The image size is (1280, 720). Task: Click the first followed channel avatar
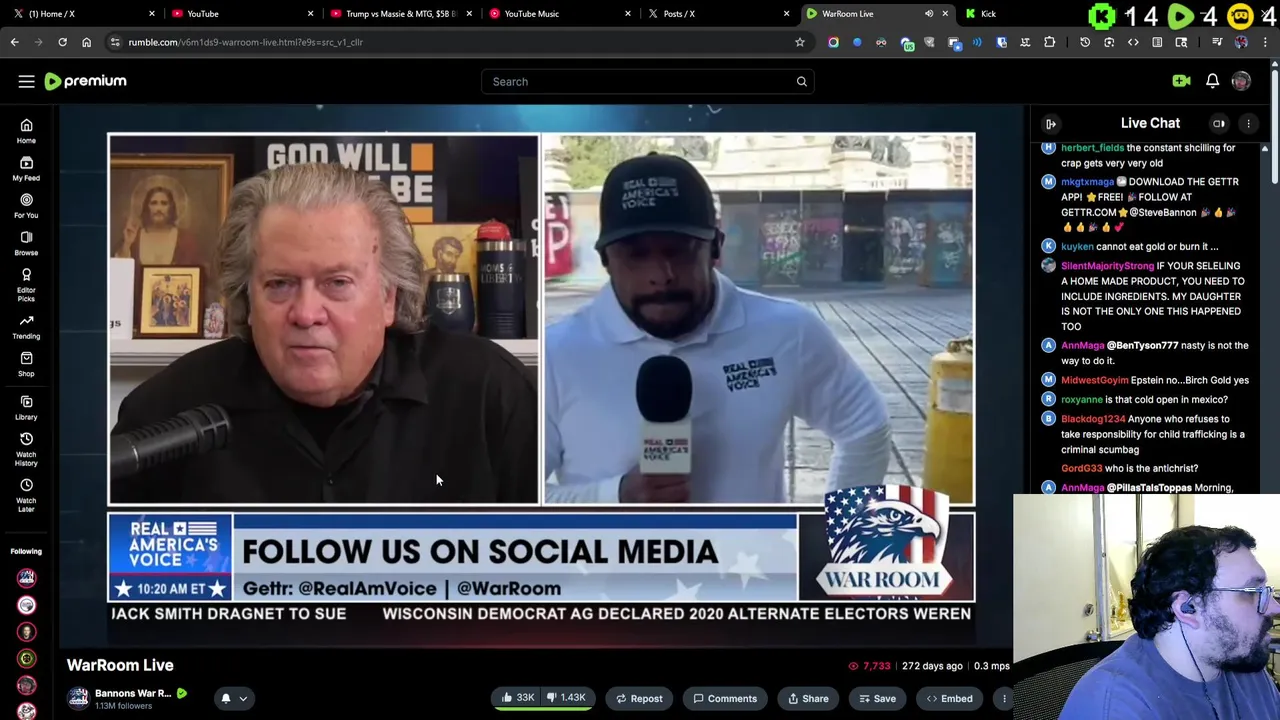point(26,577)
